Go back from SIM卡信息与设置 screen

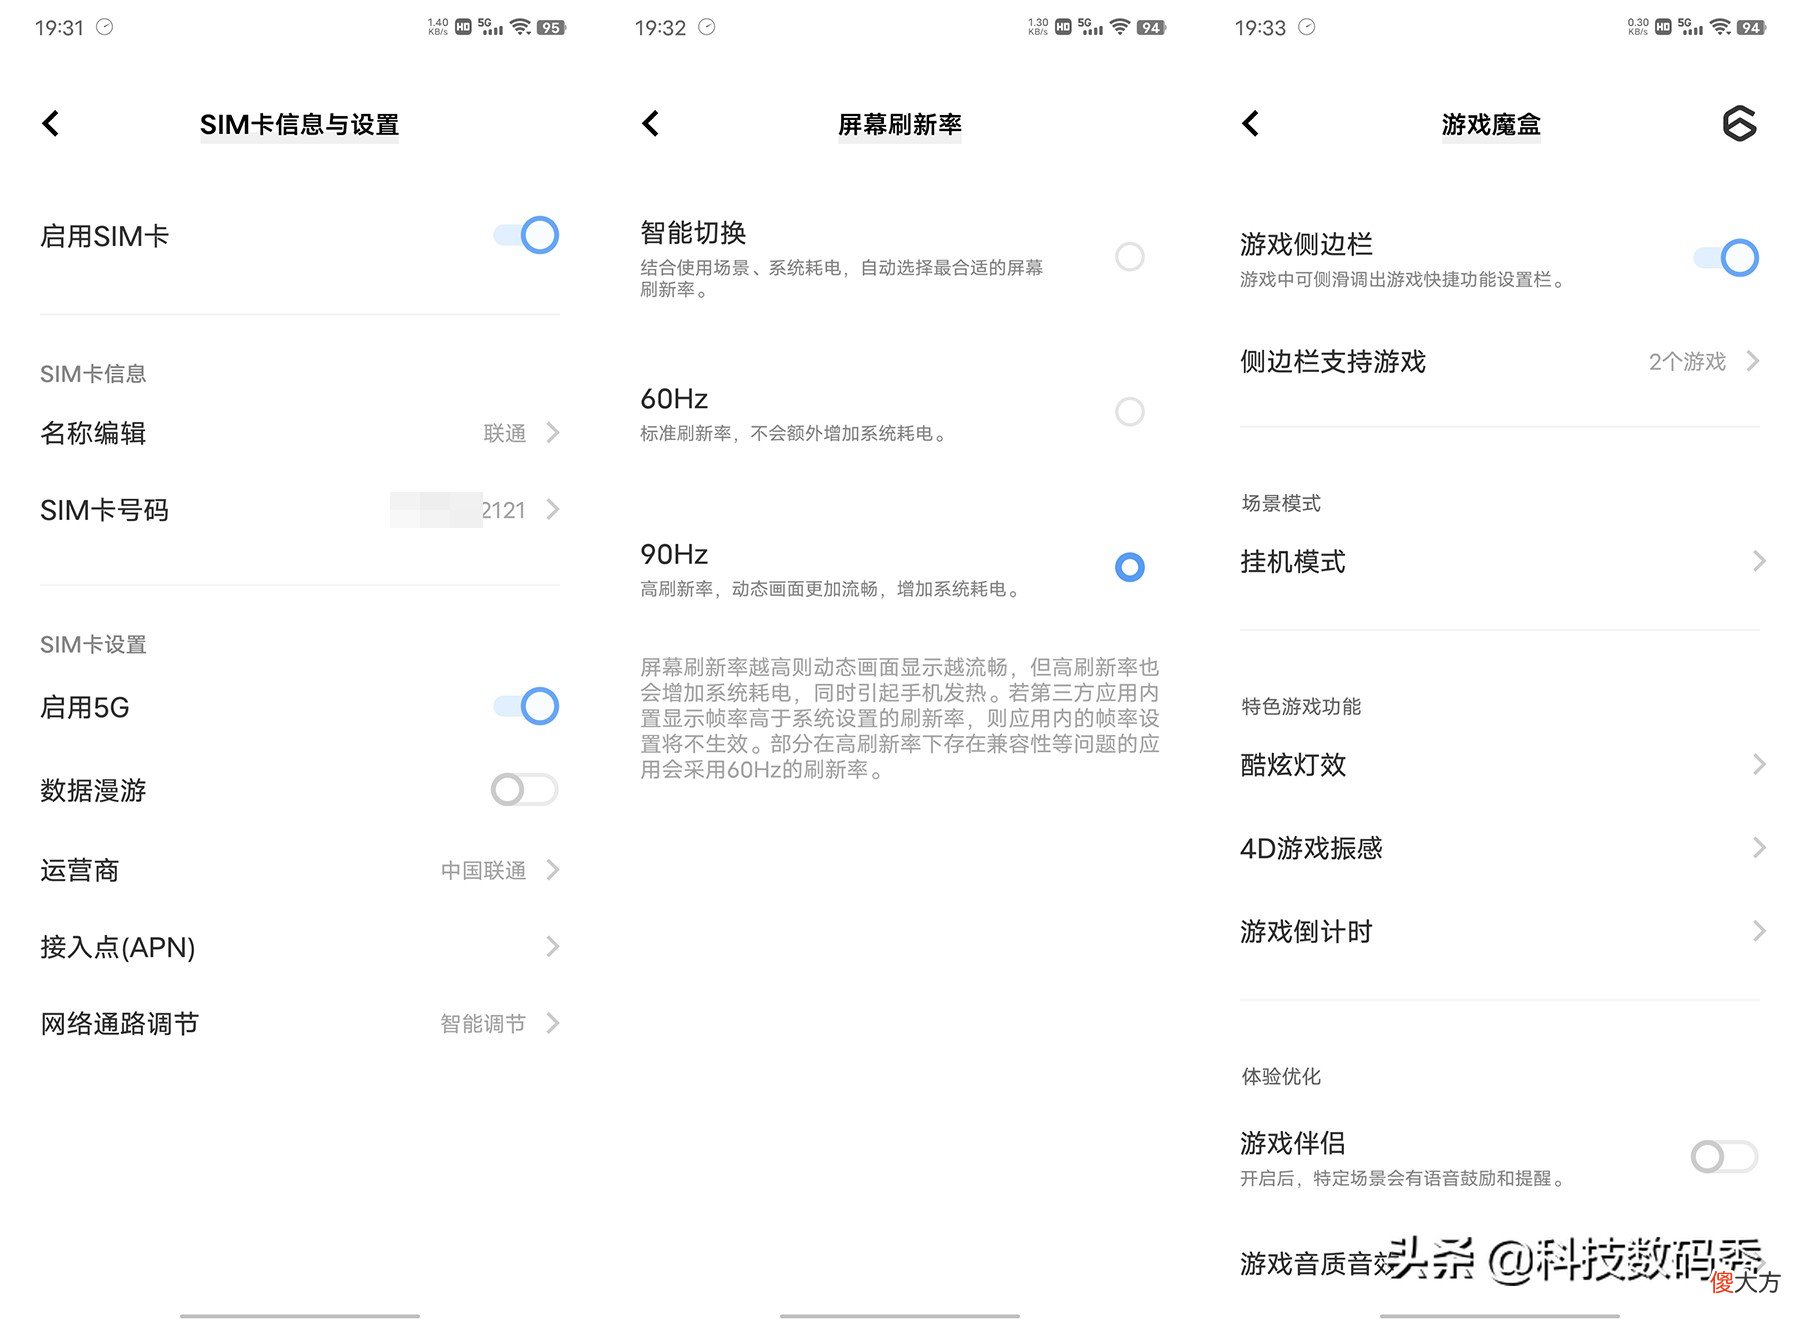[x=51, y=124]
